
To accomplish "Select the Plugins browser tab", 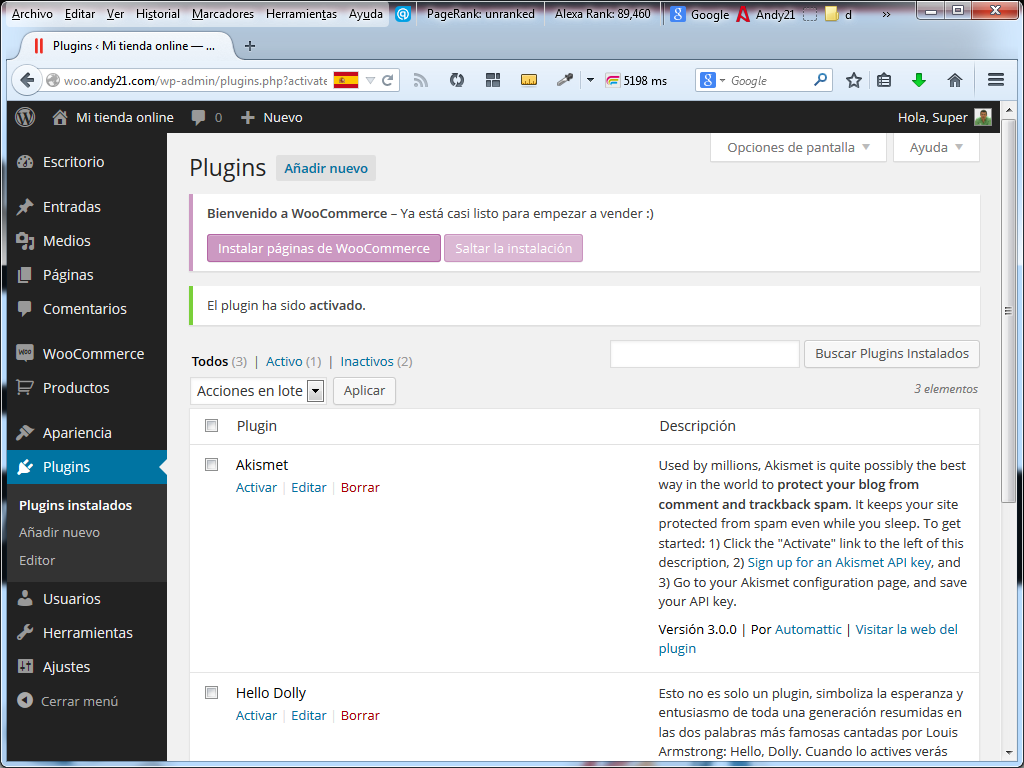I will coord(127,46).
